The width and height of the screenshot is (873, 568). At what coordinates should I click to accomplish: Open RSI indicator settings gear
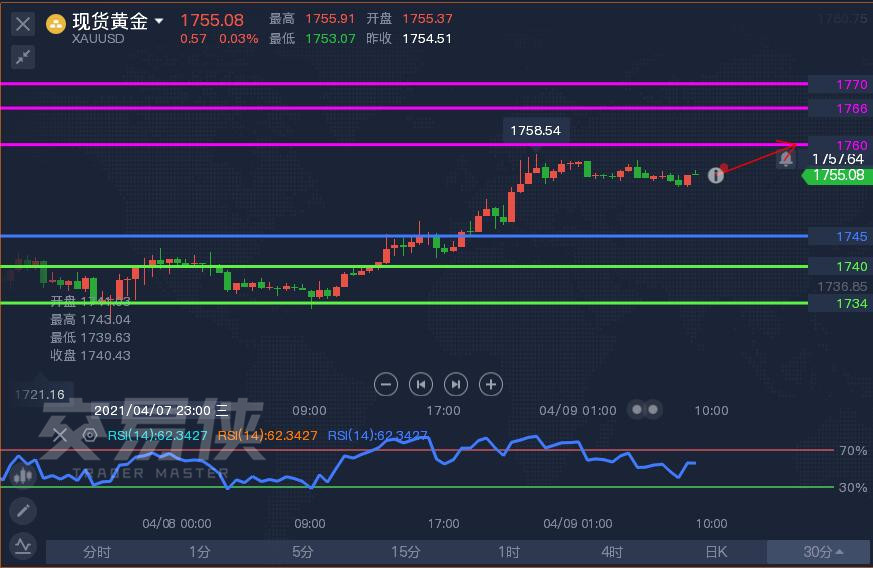89,435
